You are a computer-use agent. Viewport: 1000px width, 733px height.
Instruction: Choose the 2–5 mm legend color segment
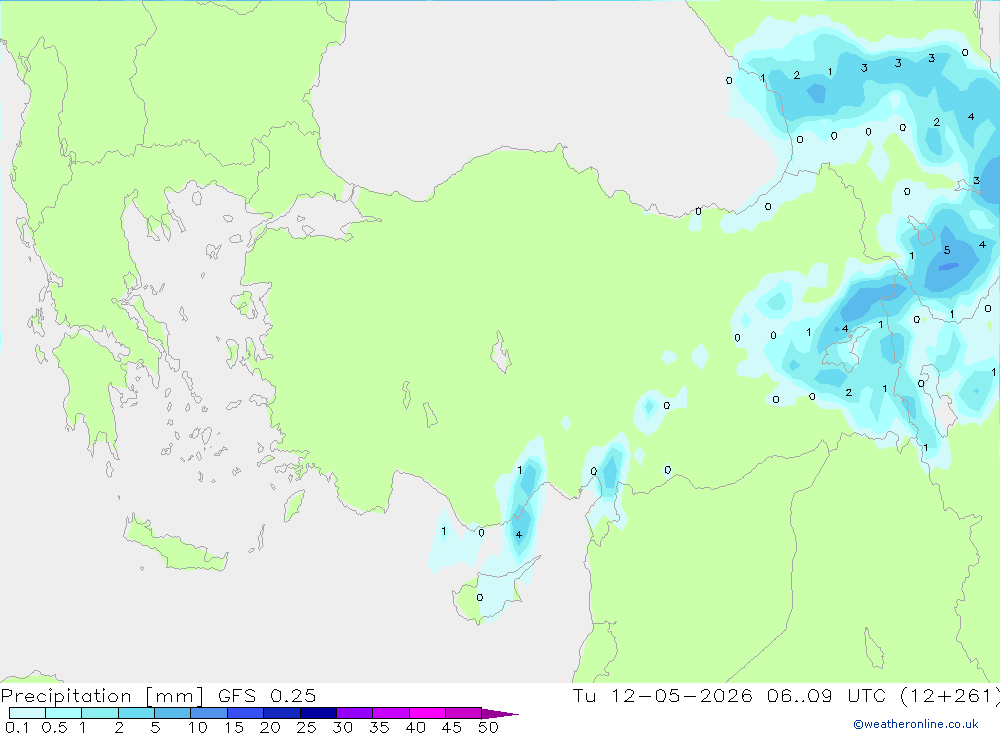click(x=136, y=713)
